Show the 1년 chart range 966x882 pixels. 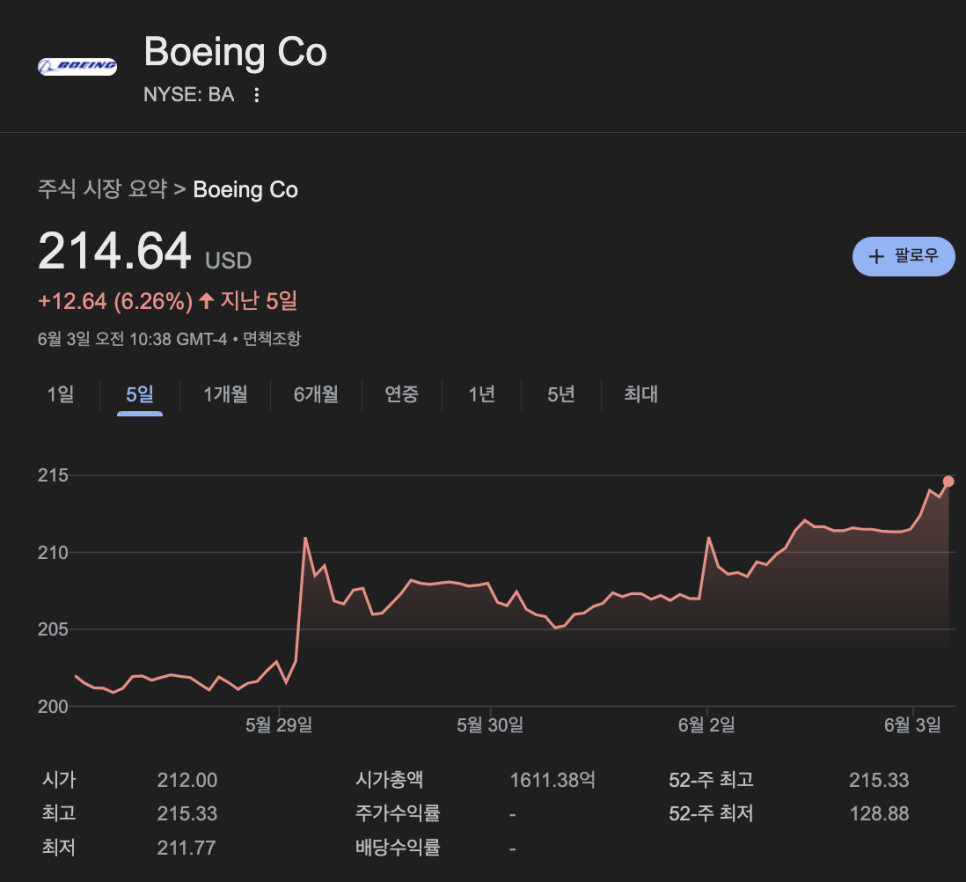[x=482, y=394]
